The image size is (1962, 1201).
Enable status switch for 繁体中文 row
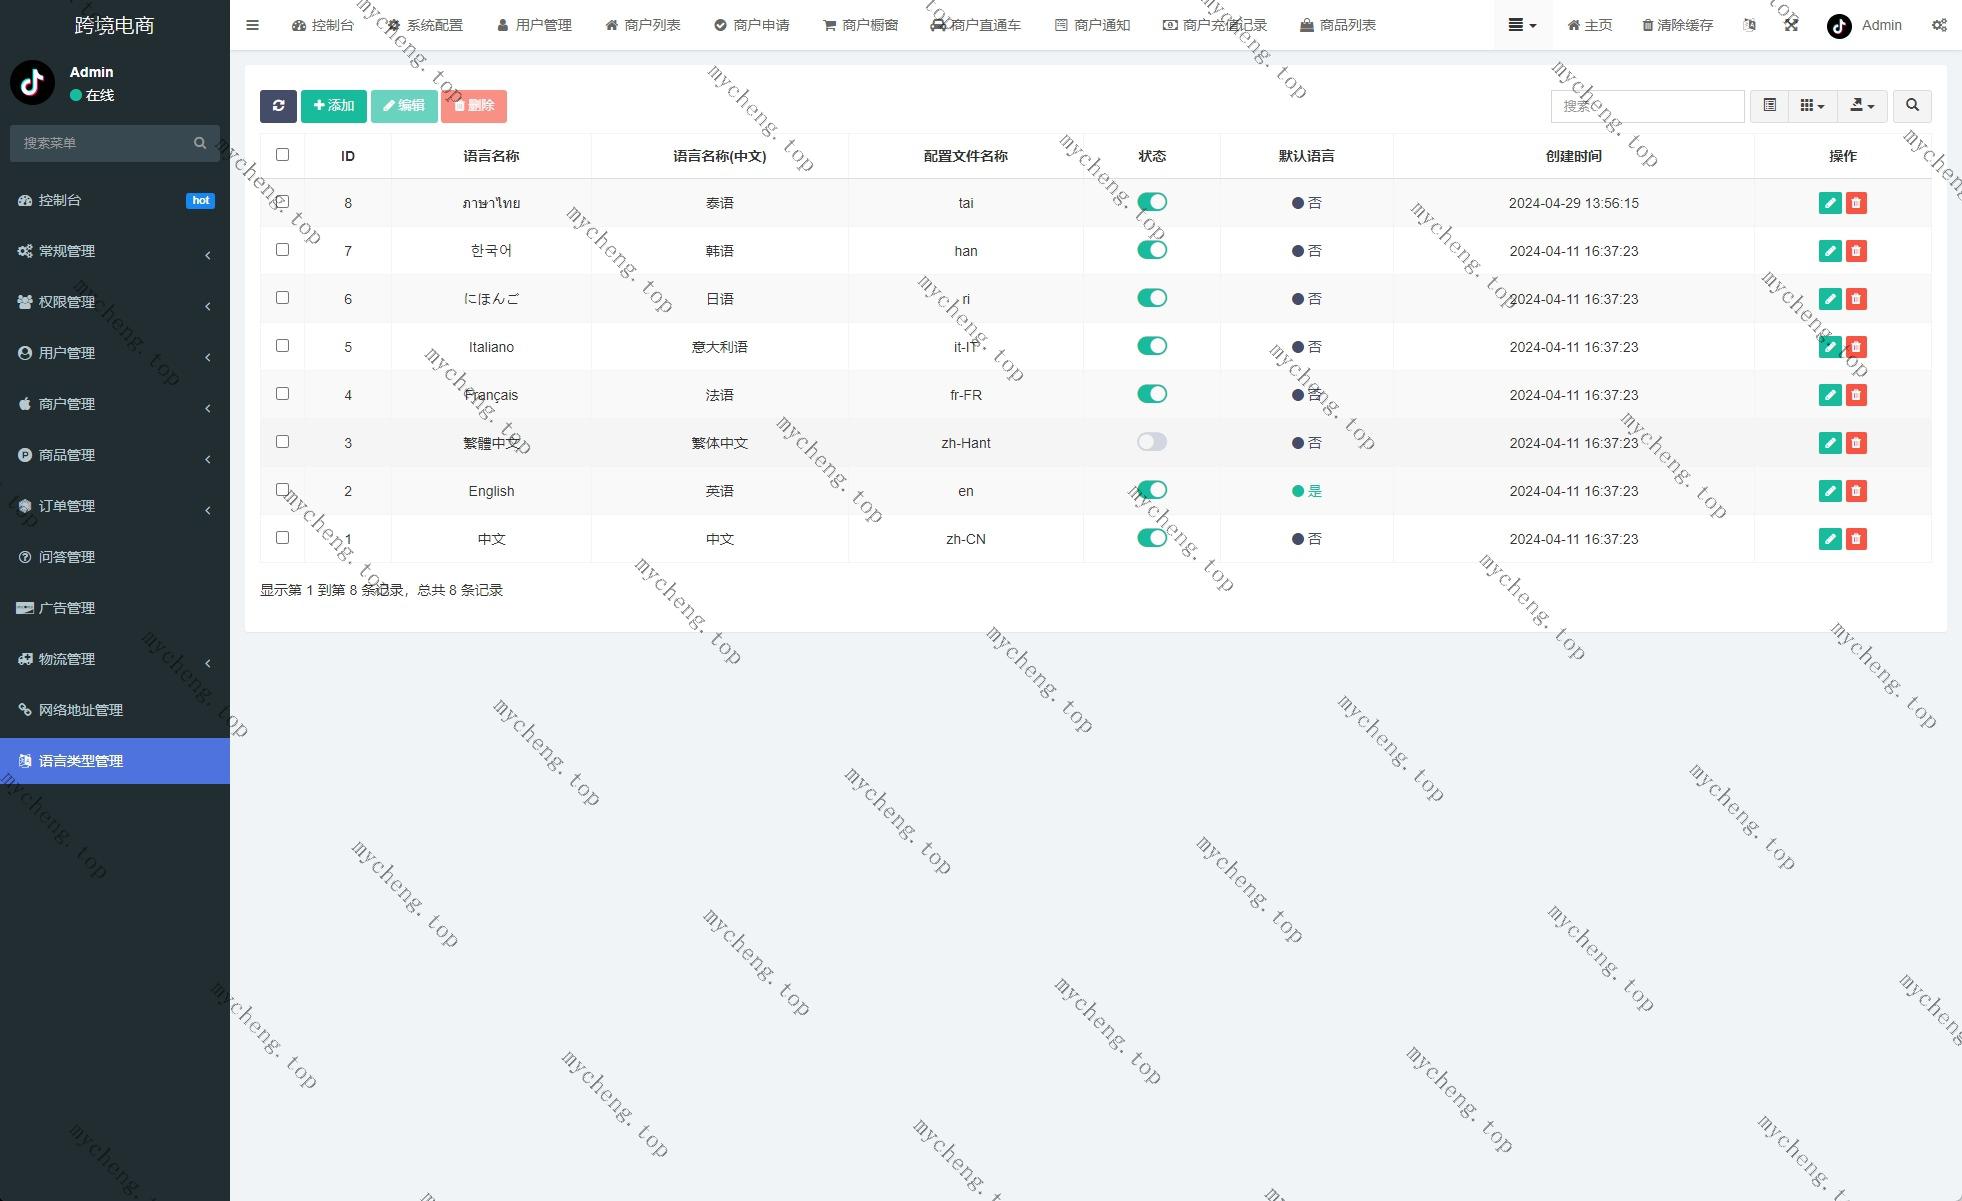tap(1152, 442)
